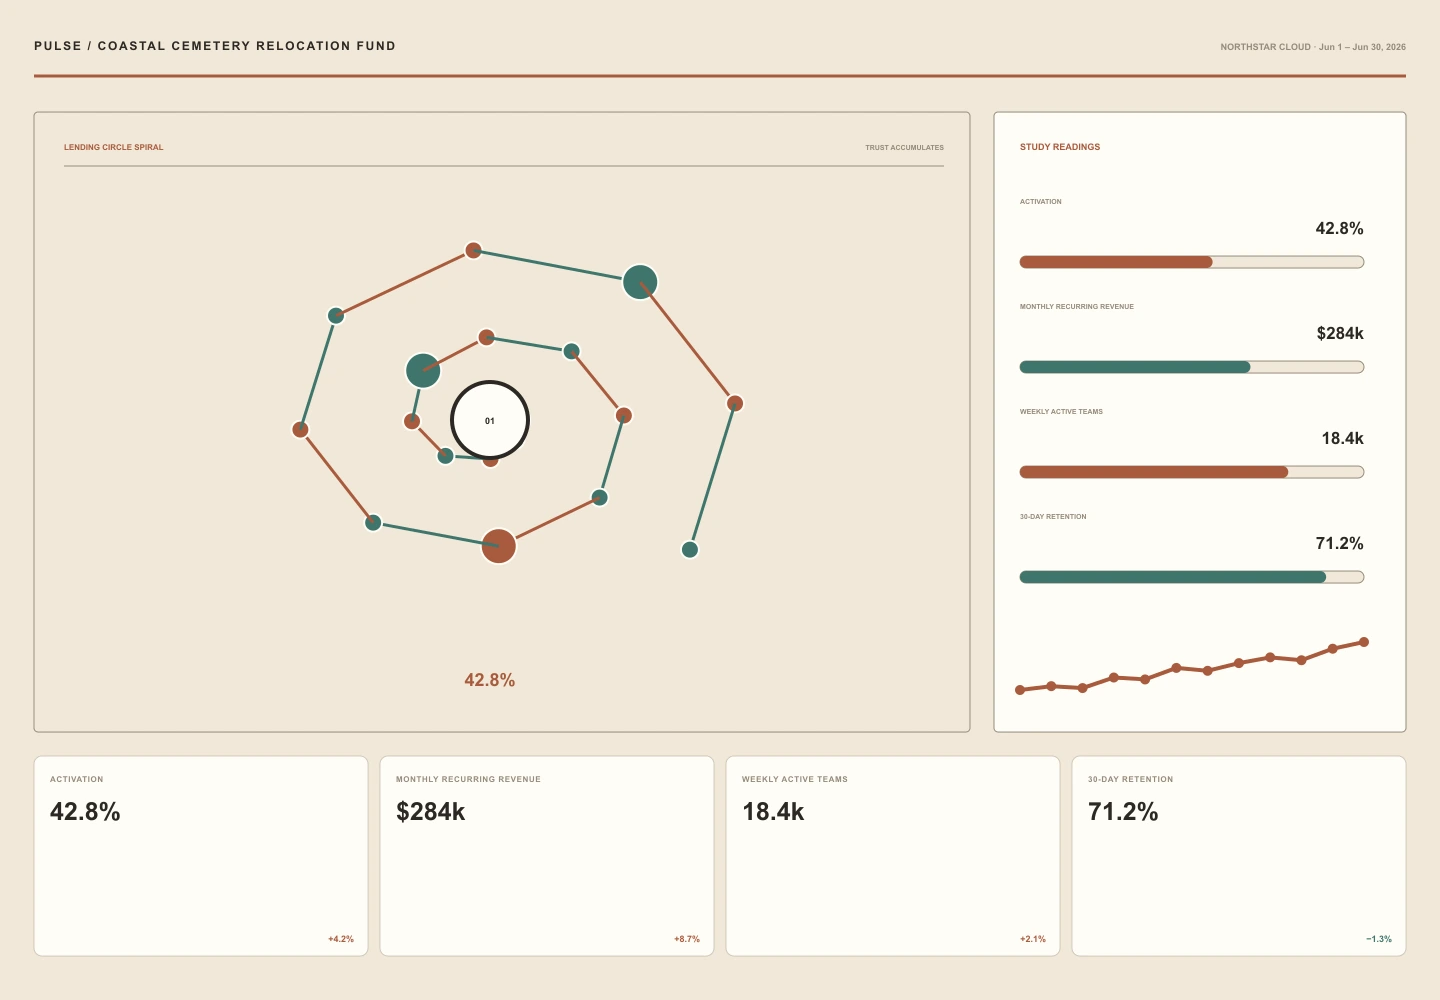Select the 42.8% value in Study Readings
Image resolution: width=1440 pixels, height=1000 pixels.
1340,228
